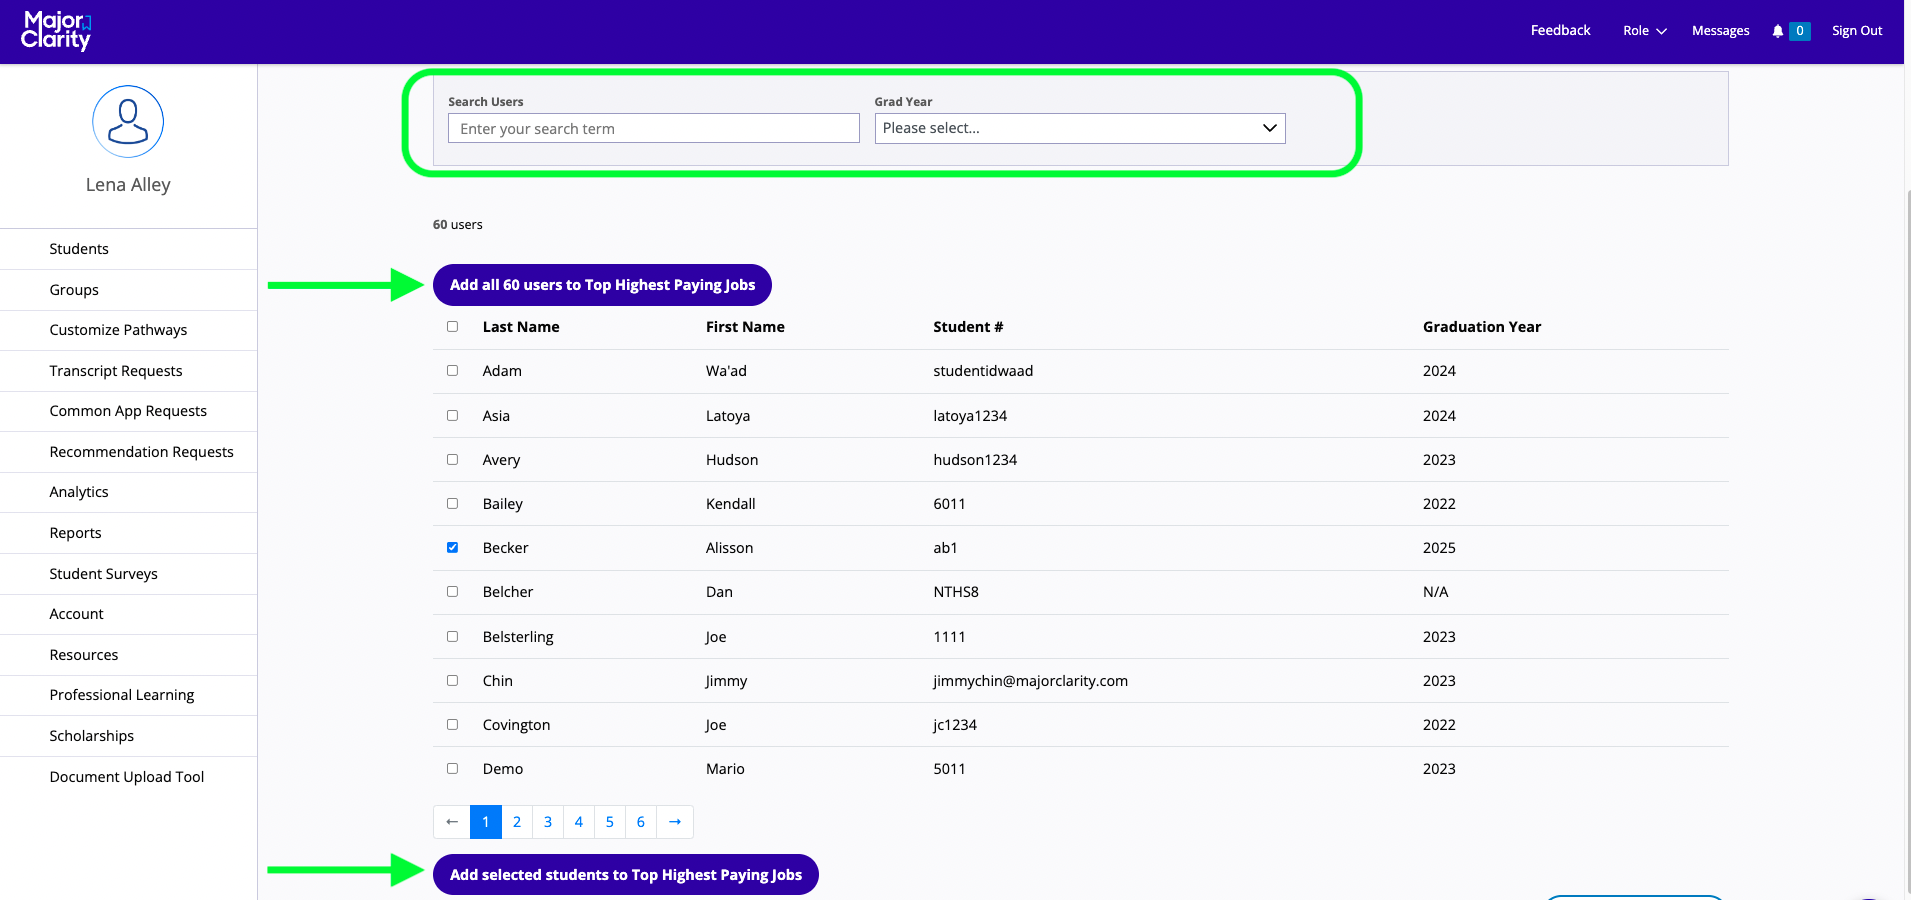
Task: Go to previous page arrow
Action: tap(452, 822)
